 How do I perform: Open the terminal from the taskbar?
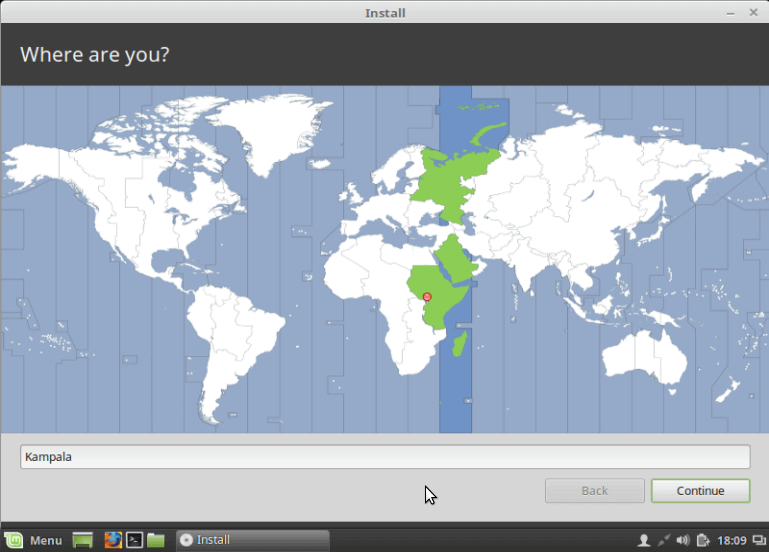[134, 540]
